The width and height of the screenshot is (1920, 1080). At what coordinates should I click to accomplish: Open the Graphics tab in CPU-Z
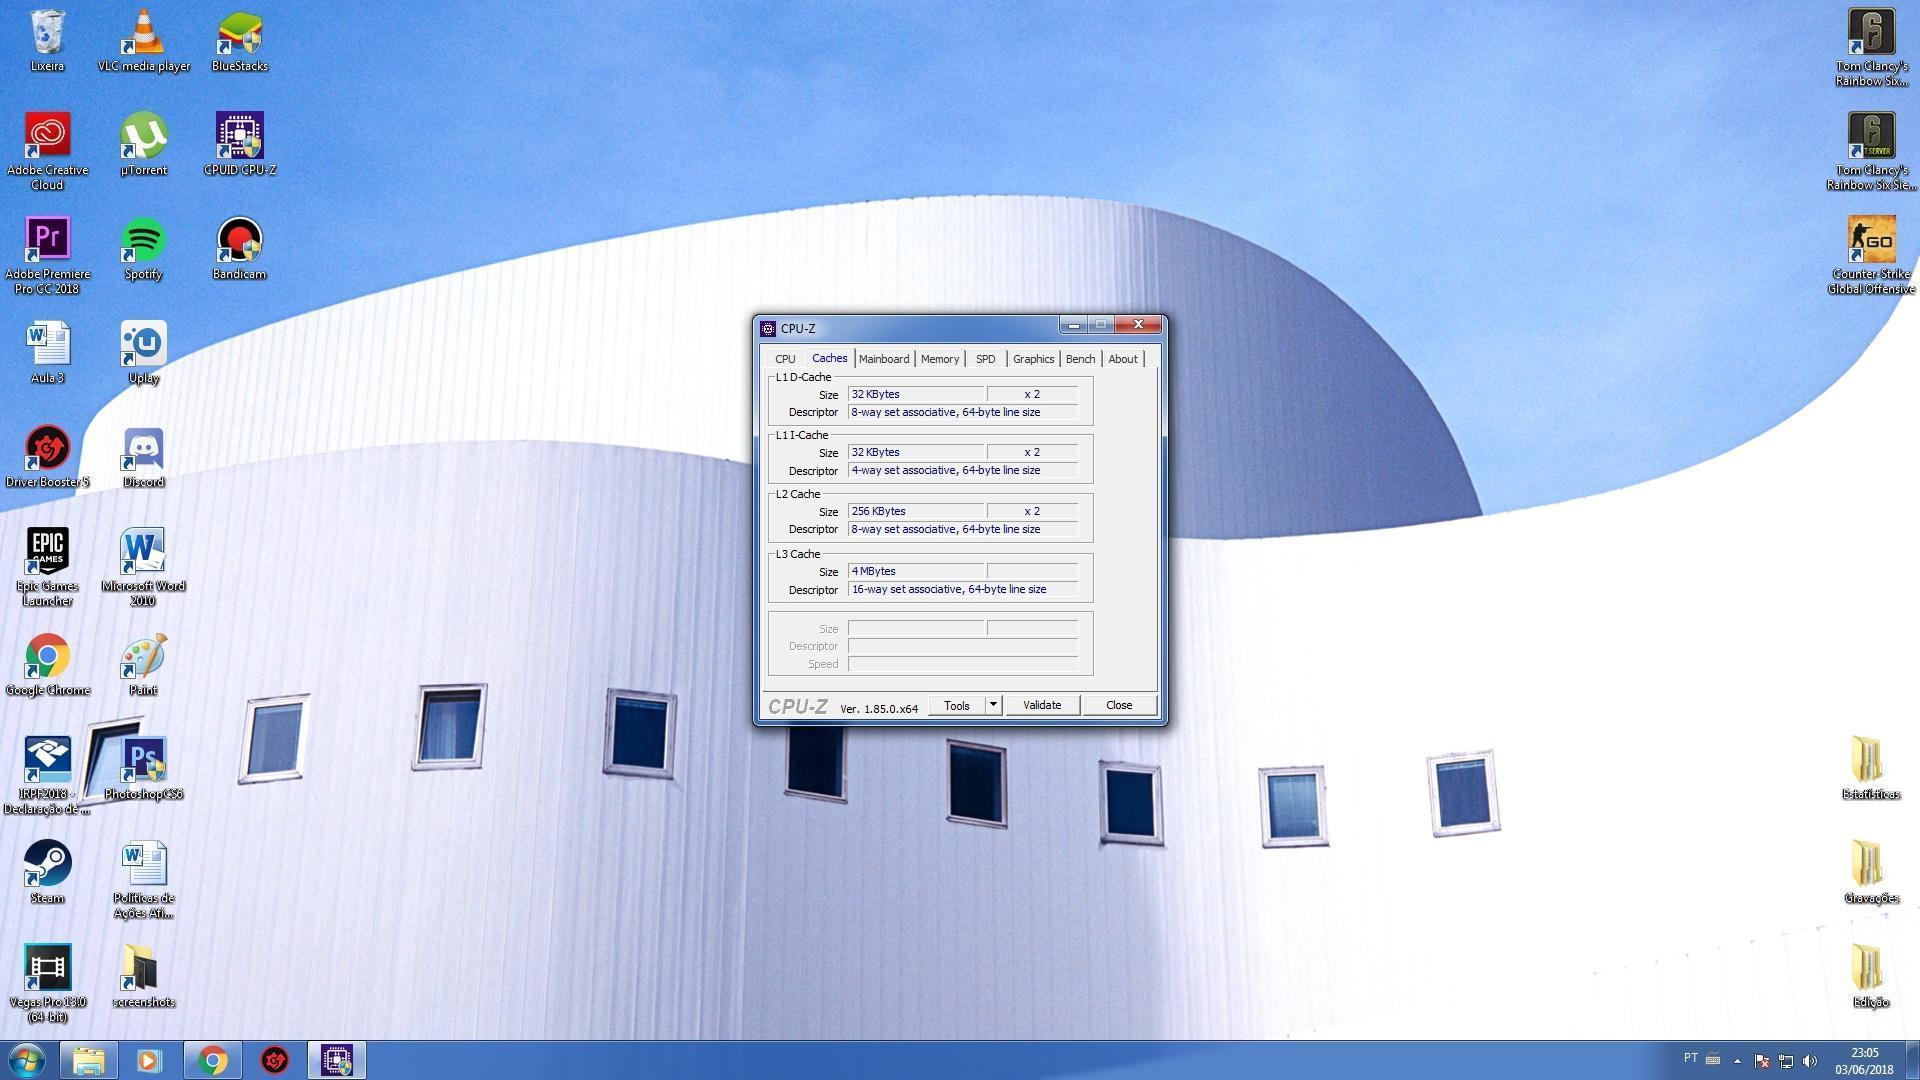[1033, 359]
